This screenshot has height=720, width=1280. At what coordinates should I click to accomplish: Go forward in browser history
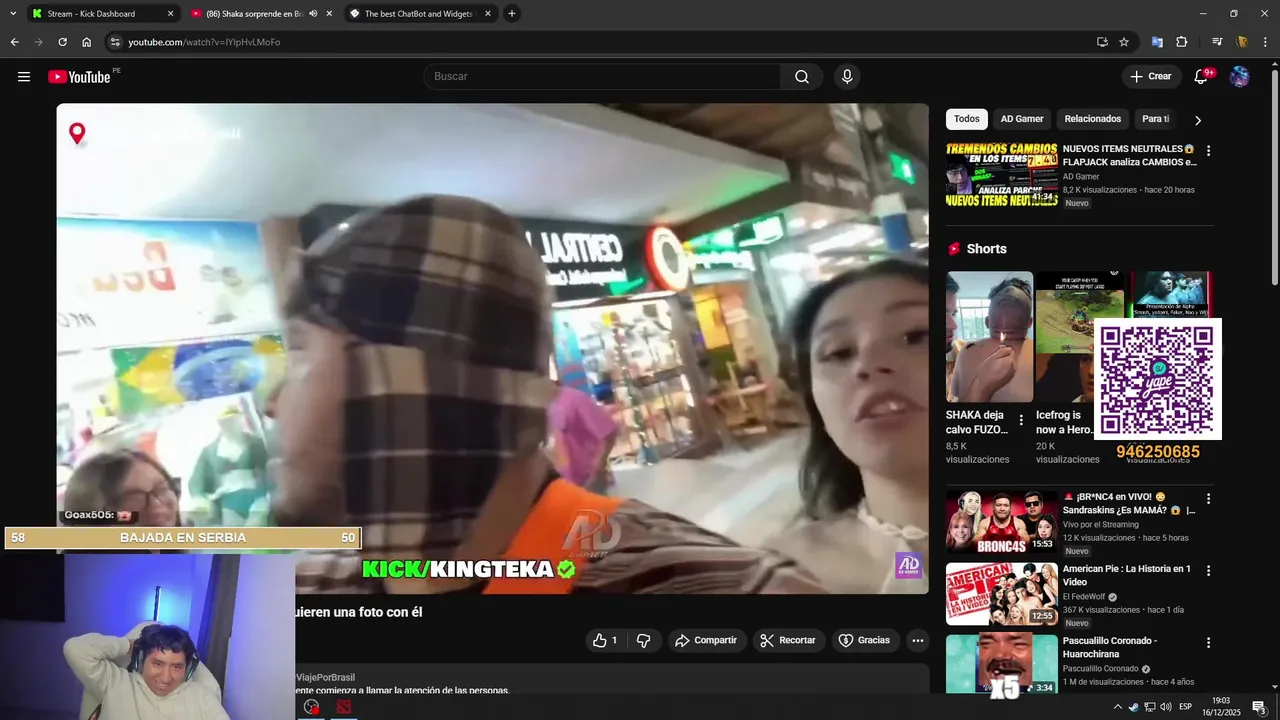coord(38,42)
